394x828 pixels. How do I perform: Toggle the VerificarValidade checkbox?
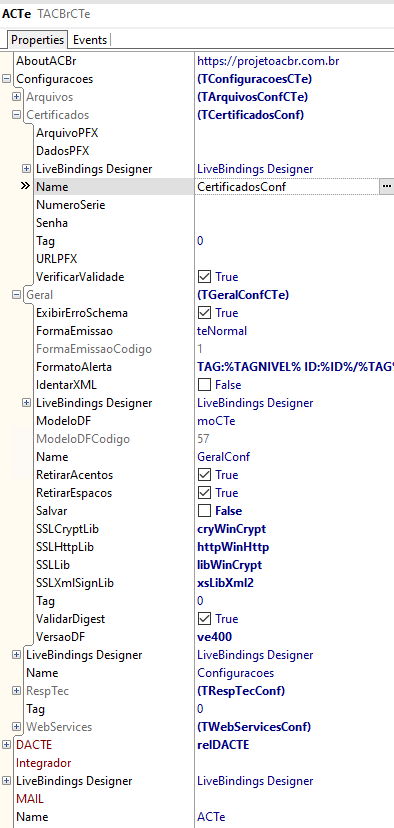click(x=204, y=277)
